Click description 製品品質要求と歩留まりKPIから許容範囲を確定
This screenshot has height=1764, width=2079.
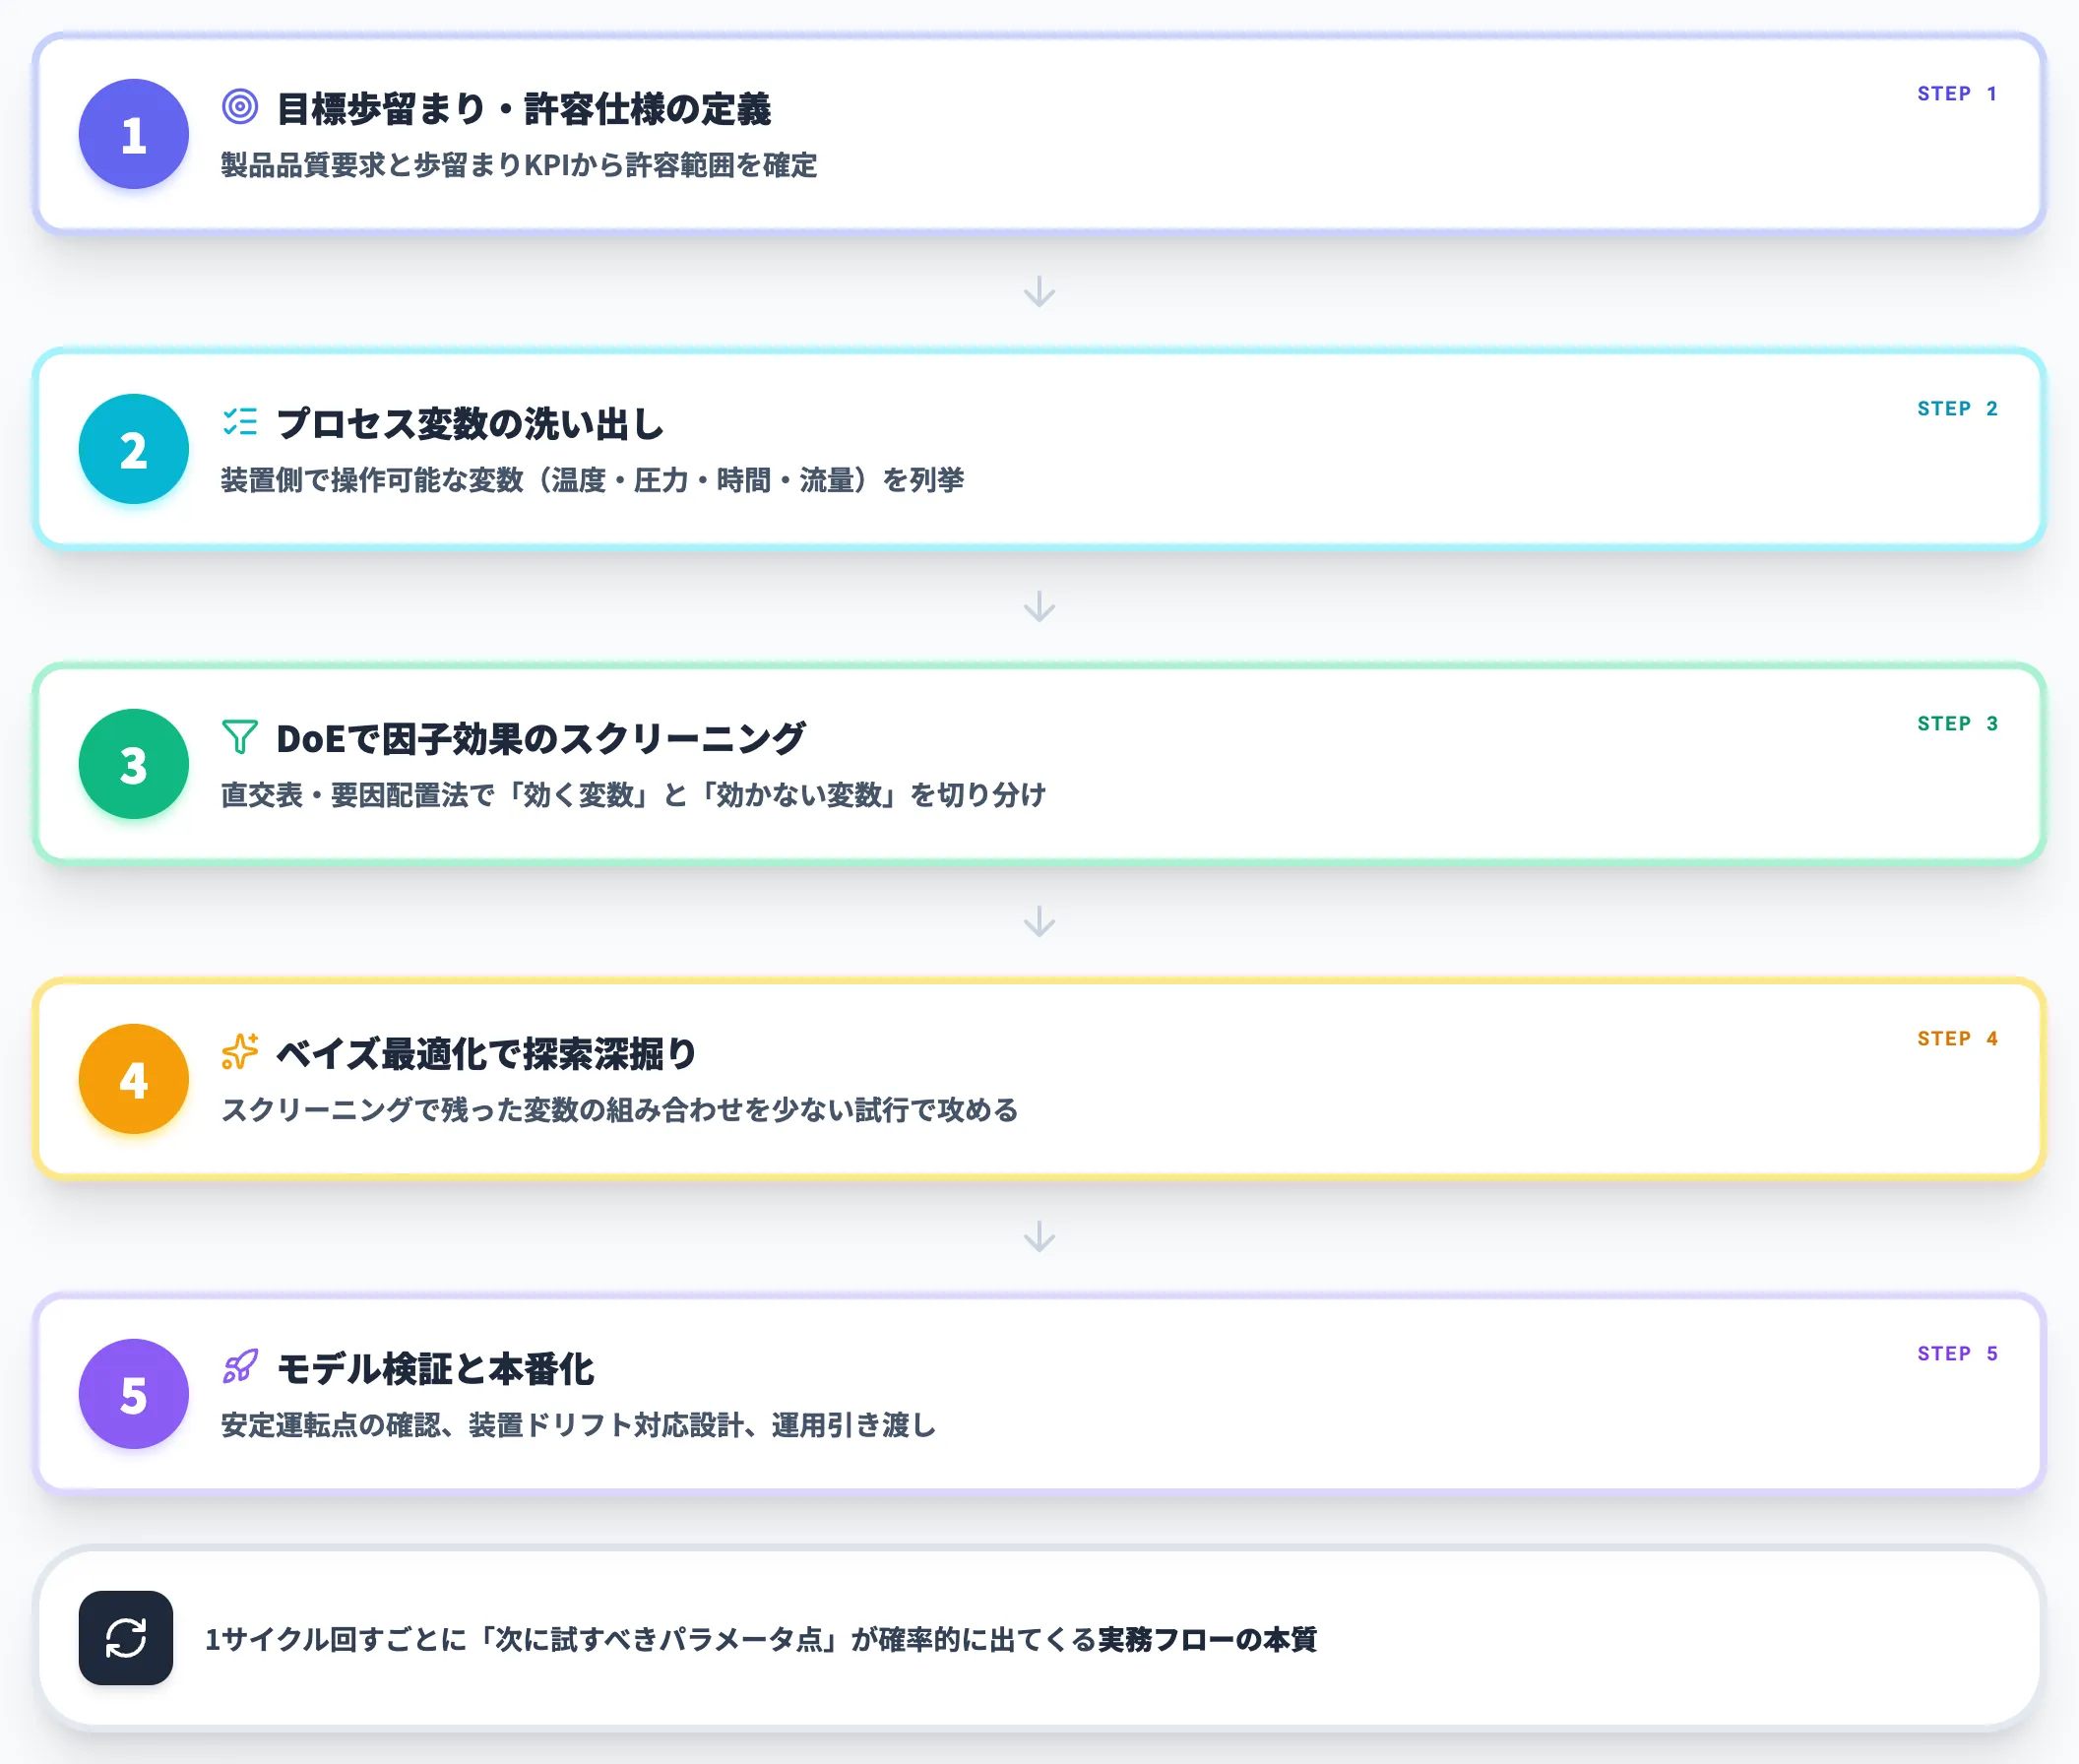click(x=519, y=165)
